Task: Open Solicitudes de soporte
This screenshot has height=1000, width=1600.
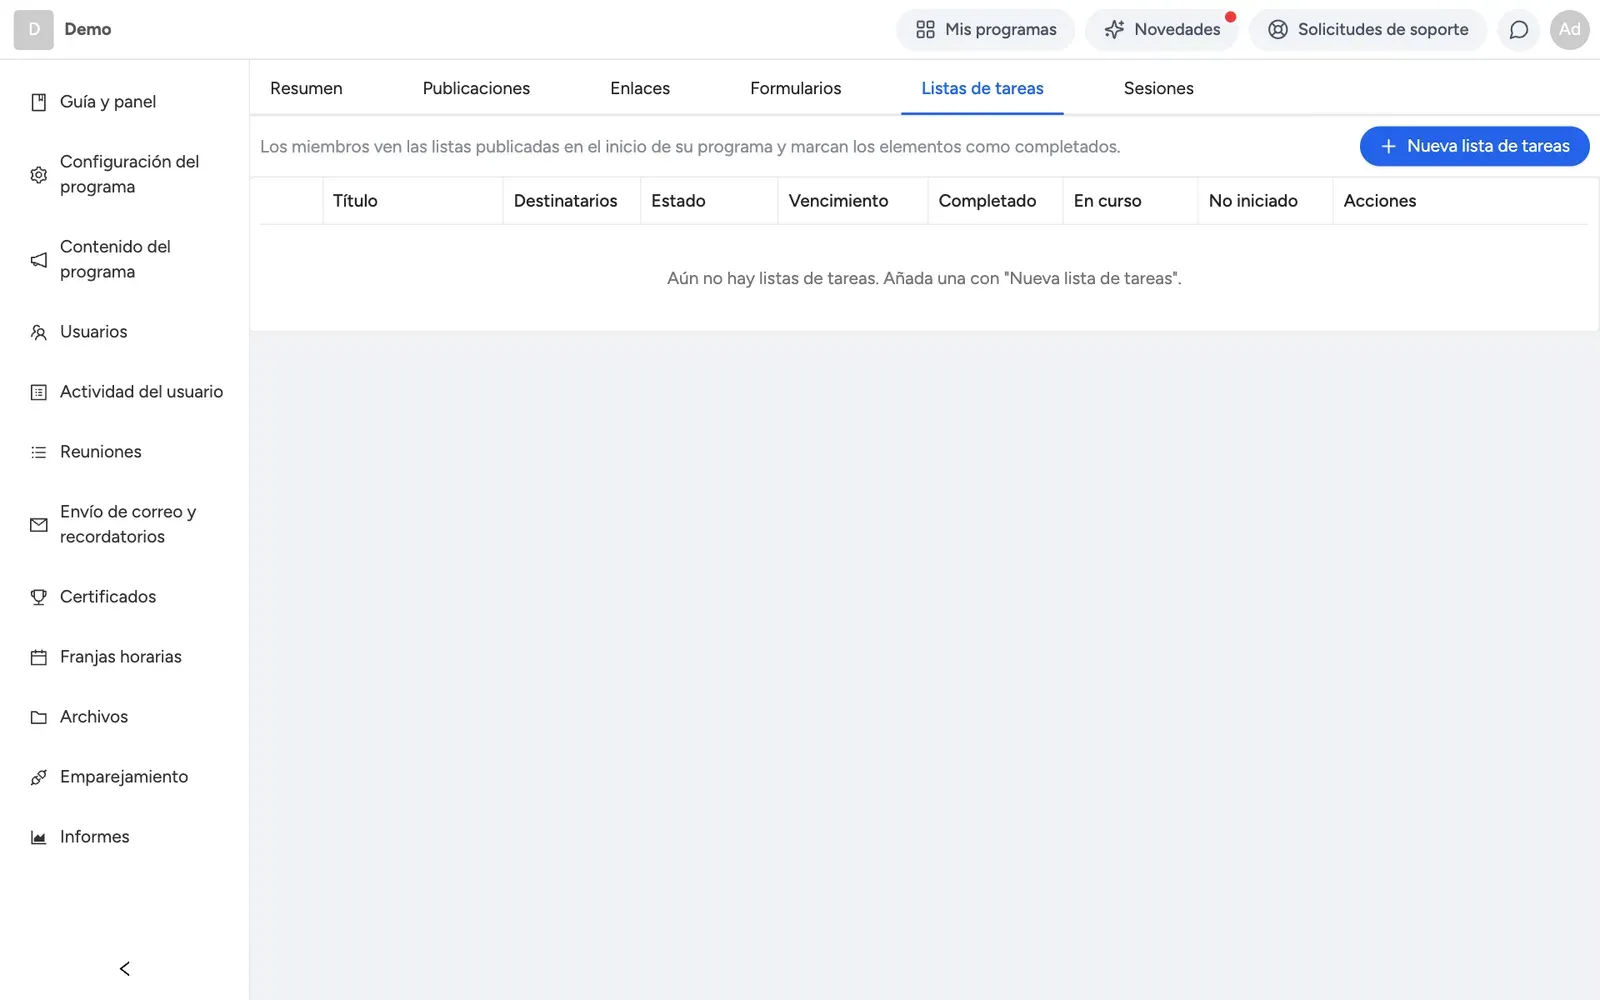Action: point(1368,30)
